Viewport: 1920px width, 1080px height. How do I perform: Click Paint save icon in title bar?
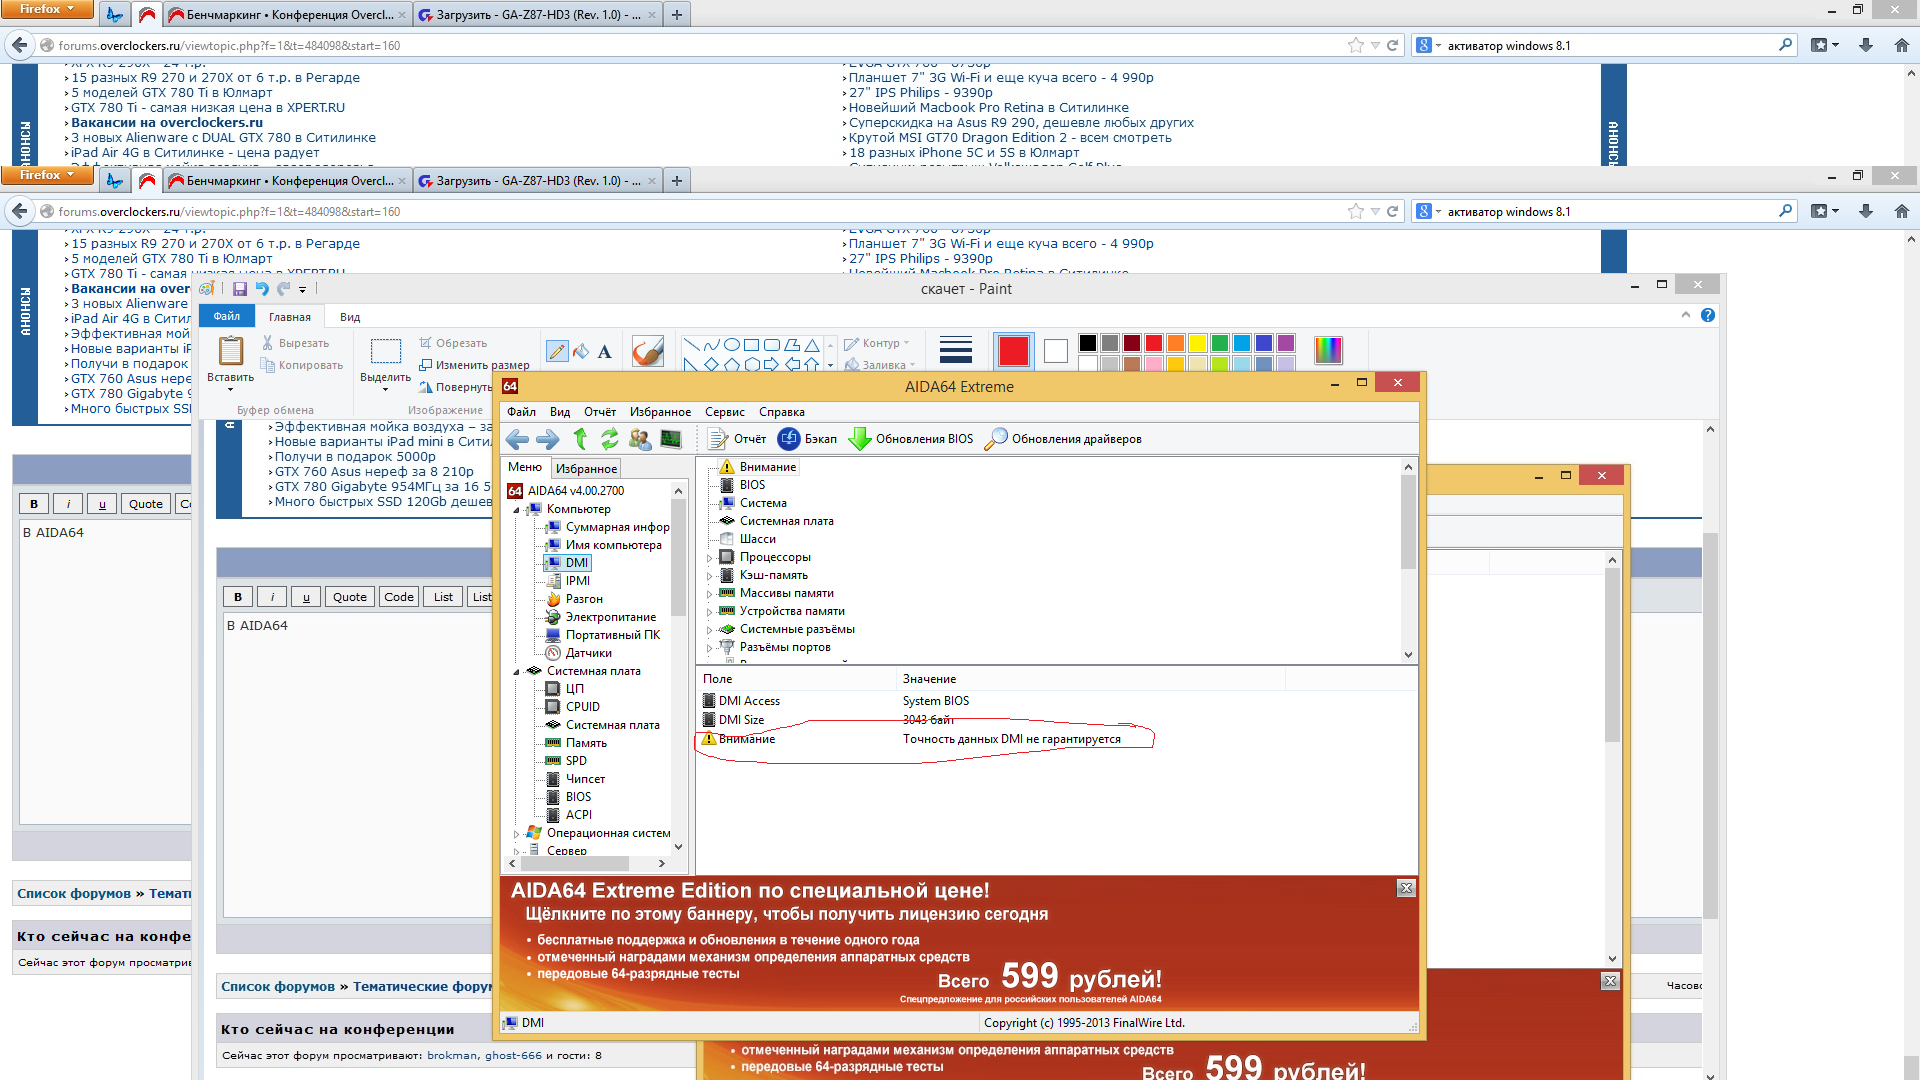[240, 289]
